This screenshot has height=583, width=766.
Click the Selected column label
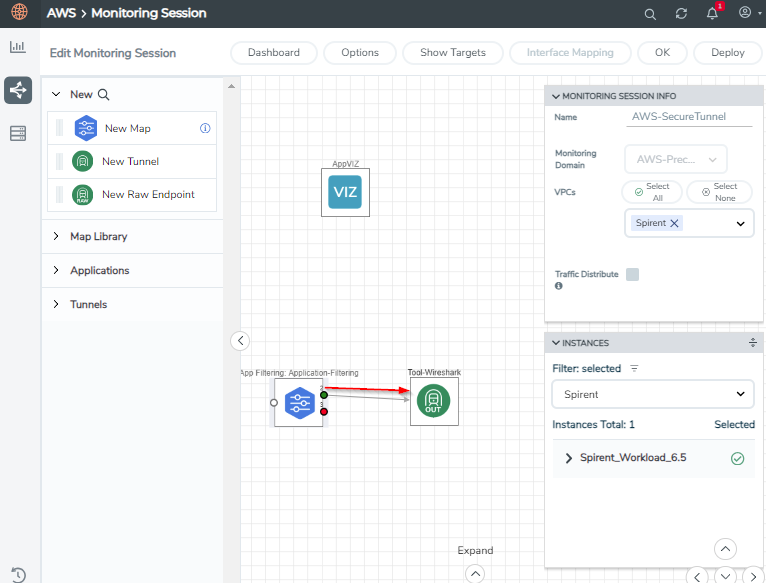point(734,424)
